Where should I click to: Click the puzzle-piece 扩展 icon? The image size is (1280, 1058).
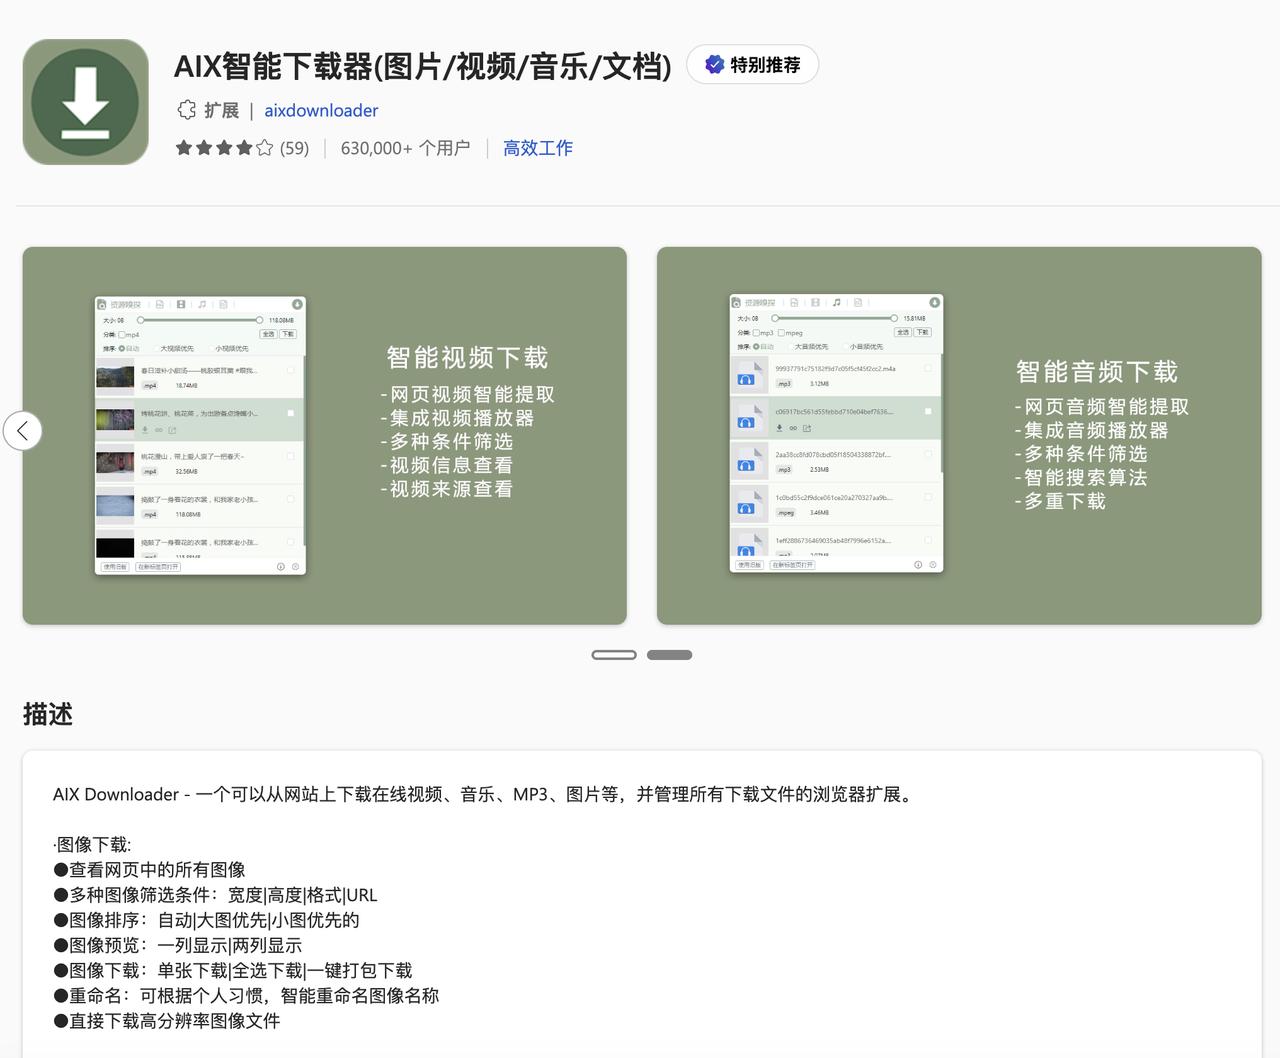(186, 110)
